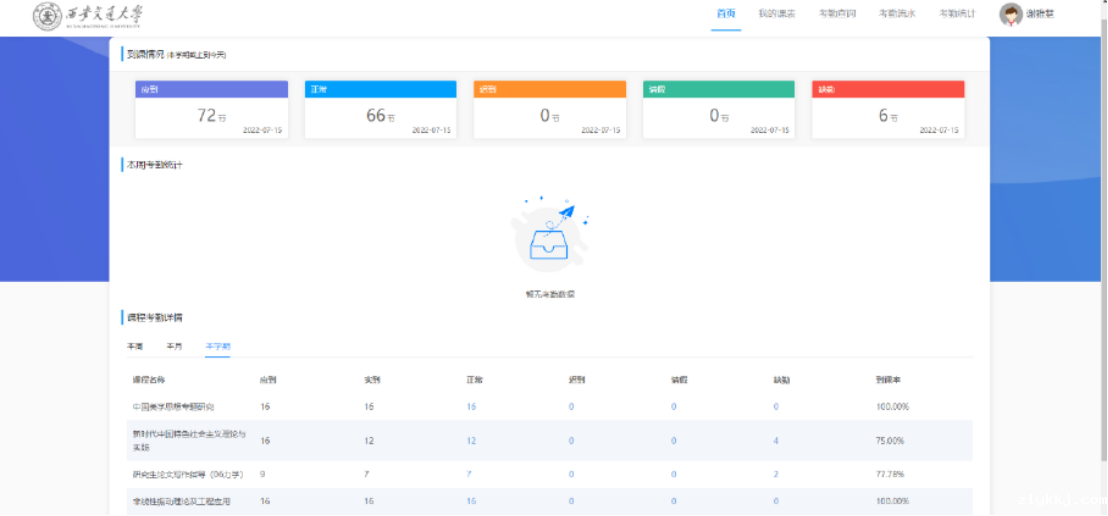Screen dimensions: 1108x516
Task: Switch to the 本月 tab
Action: 174,346
